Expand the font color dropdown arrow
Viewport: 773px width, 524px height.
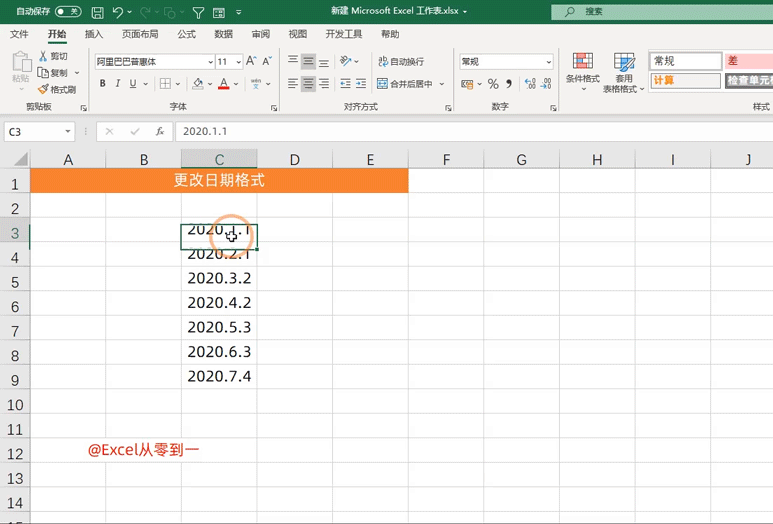(236, 84)
